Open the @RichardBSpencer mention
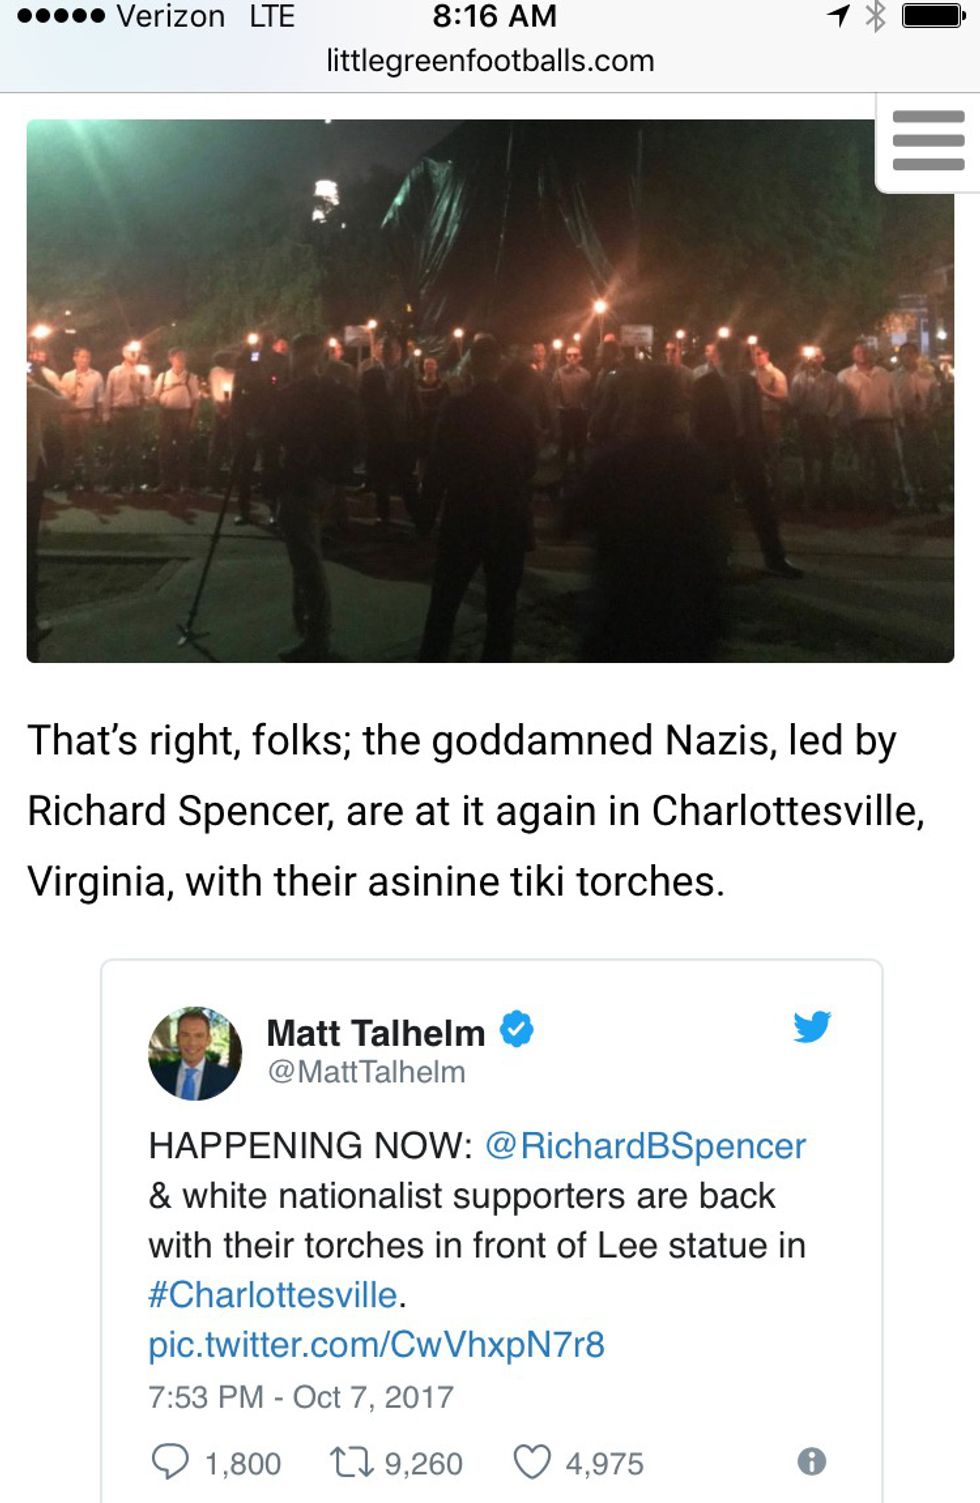Viewport: 980px width, 1503px height. coord(645,1146)
